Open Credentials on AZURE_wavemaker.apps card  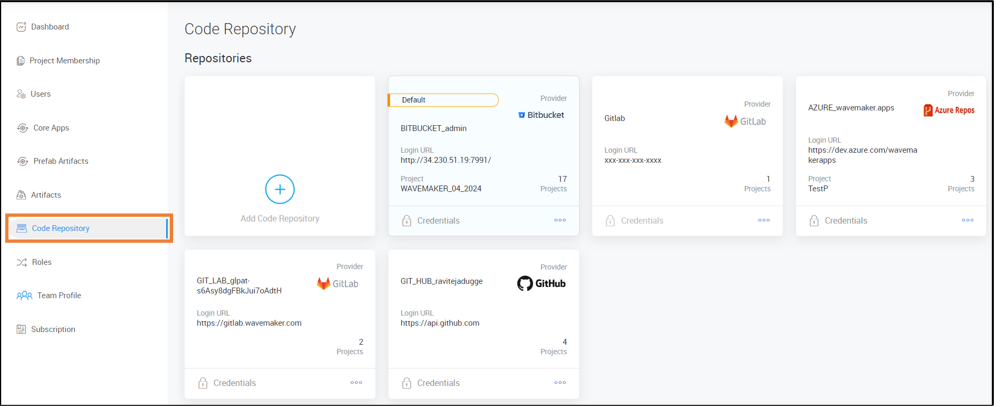[846, 221]
